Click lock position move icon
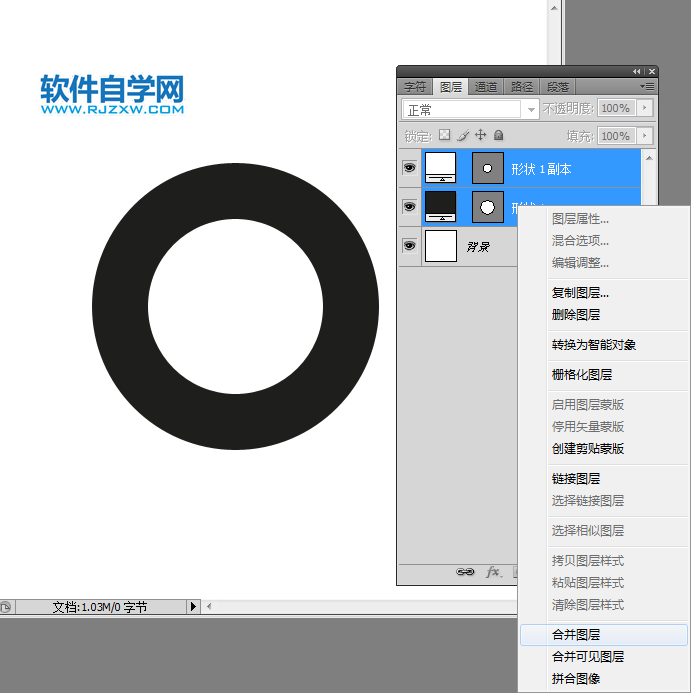 coord(481,135)
